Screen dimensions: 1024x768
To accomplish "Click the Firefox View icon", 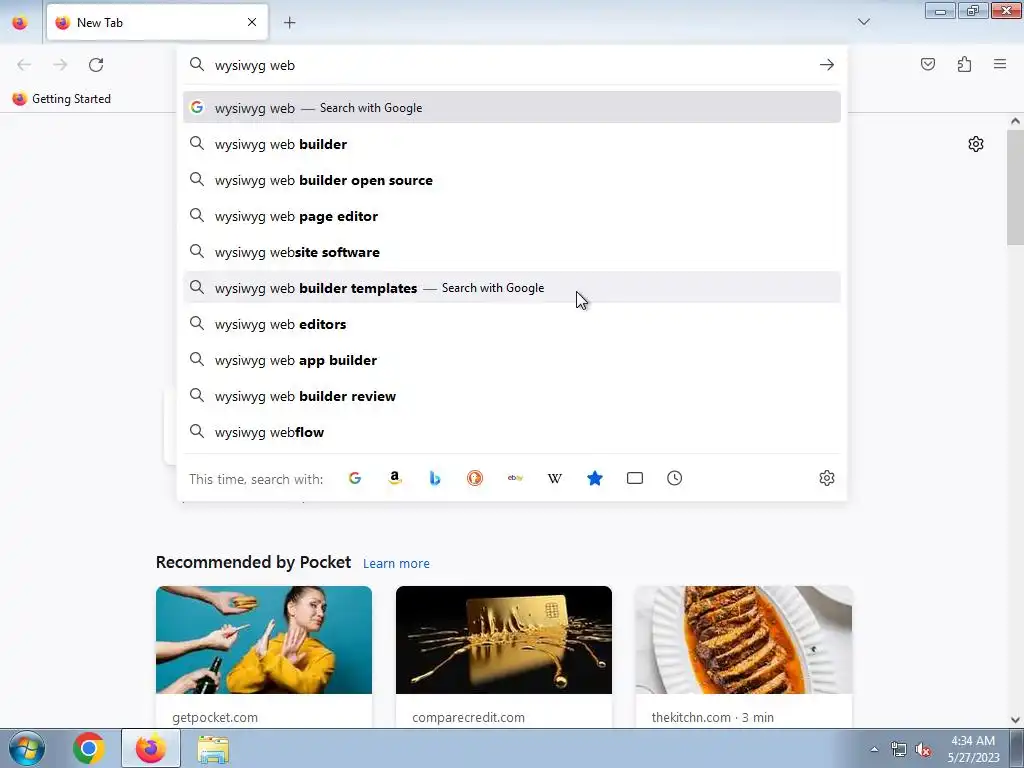I will click(20, 23).
